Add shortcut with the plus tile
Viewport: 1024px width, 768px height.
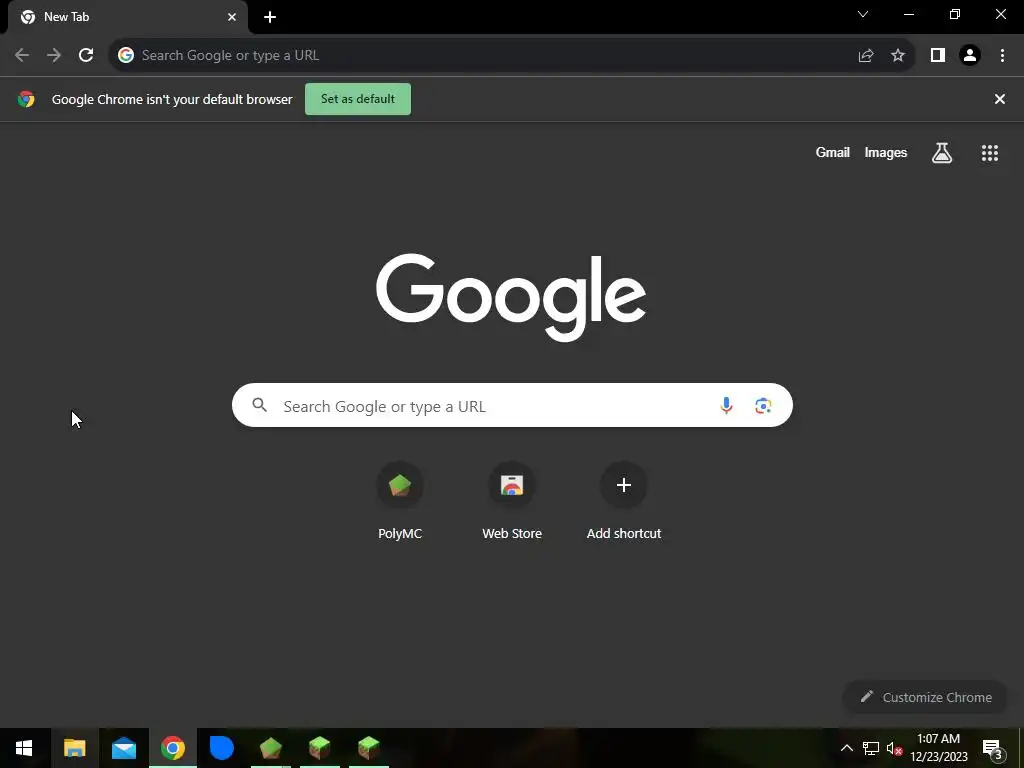pos(624,501)
